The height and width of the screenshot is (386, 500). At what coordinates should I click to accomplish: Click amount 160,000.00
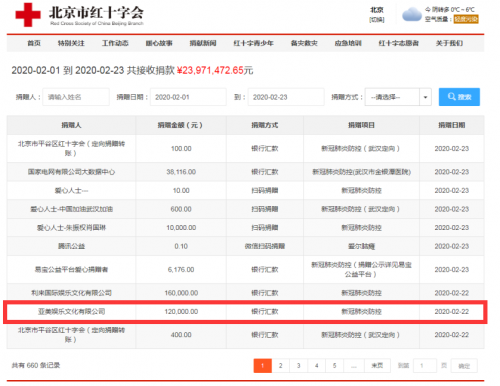(181, 293)
